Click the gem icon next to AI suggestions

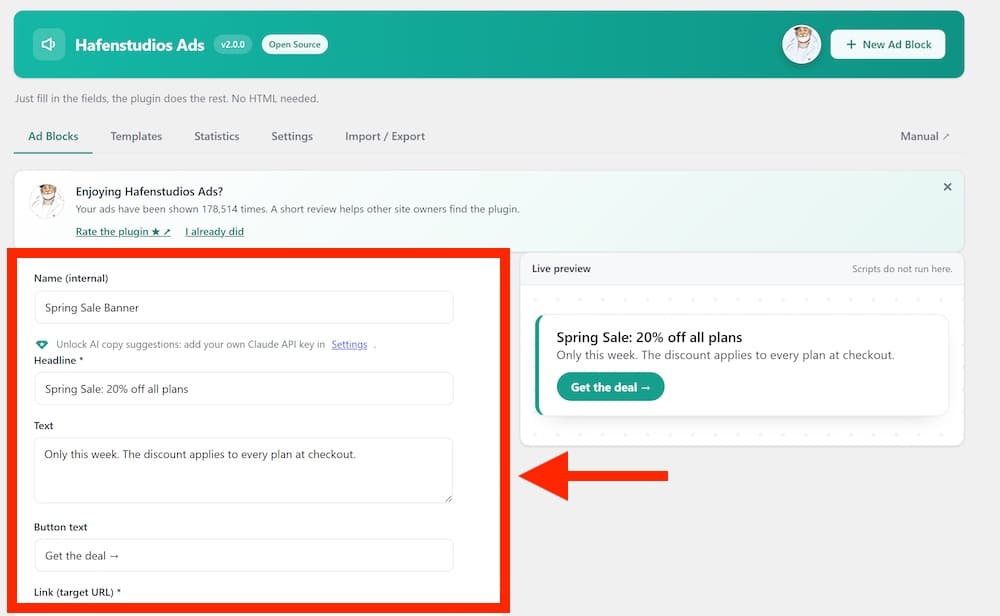pos(42,344)
